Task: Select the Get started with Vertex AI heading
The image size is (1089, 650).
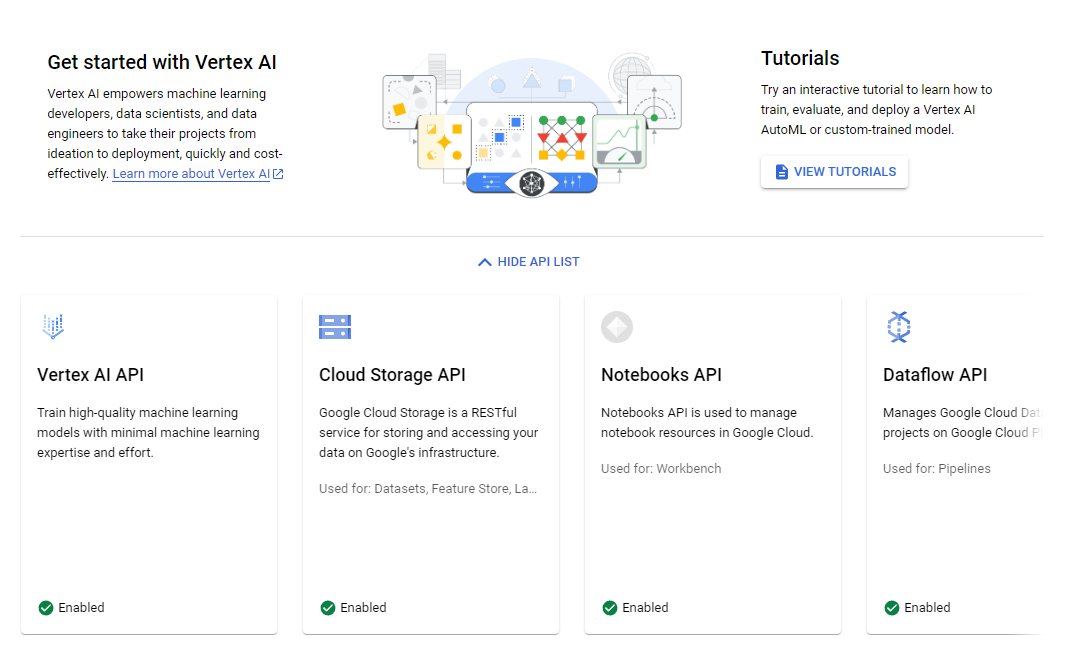Action: pos(162,62)
